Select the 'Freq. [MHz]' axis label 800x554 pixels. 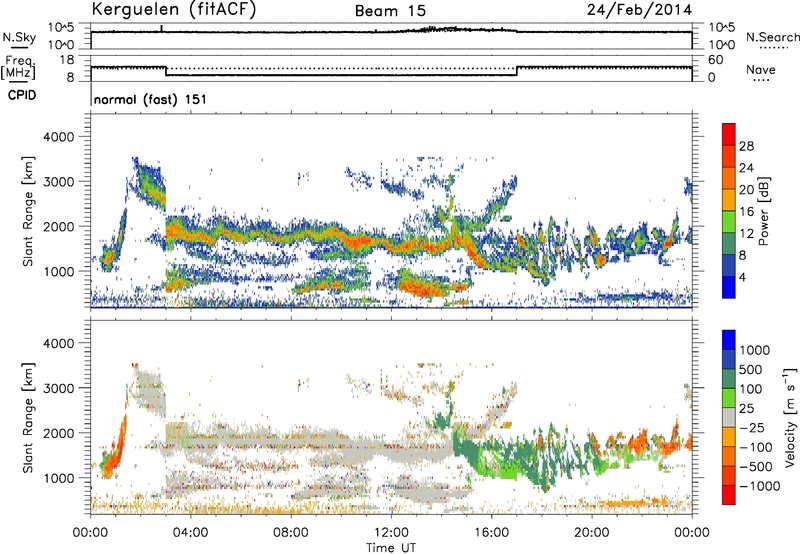click(x=18, y=68)
